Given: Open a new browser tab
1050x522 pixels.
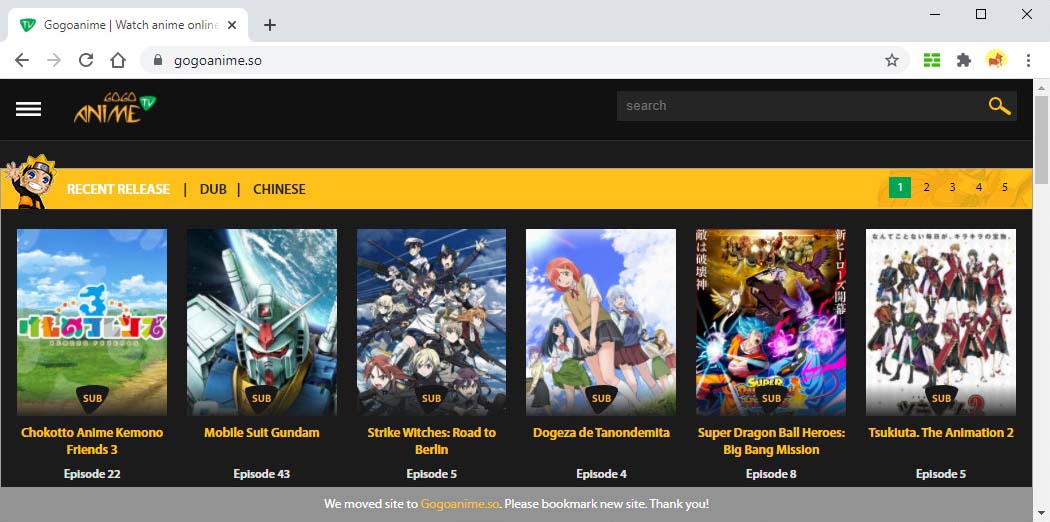Looking at the screenshot, I should pos(269,25).
